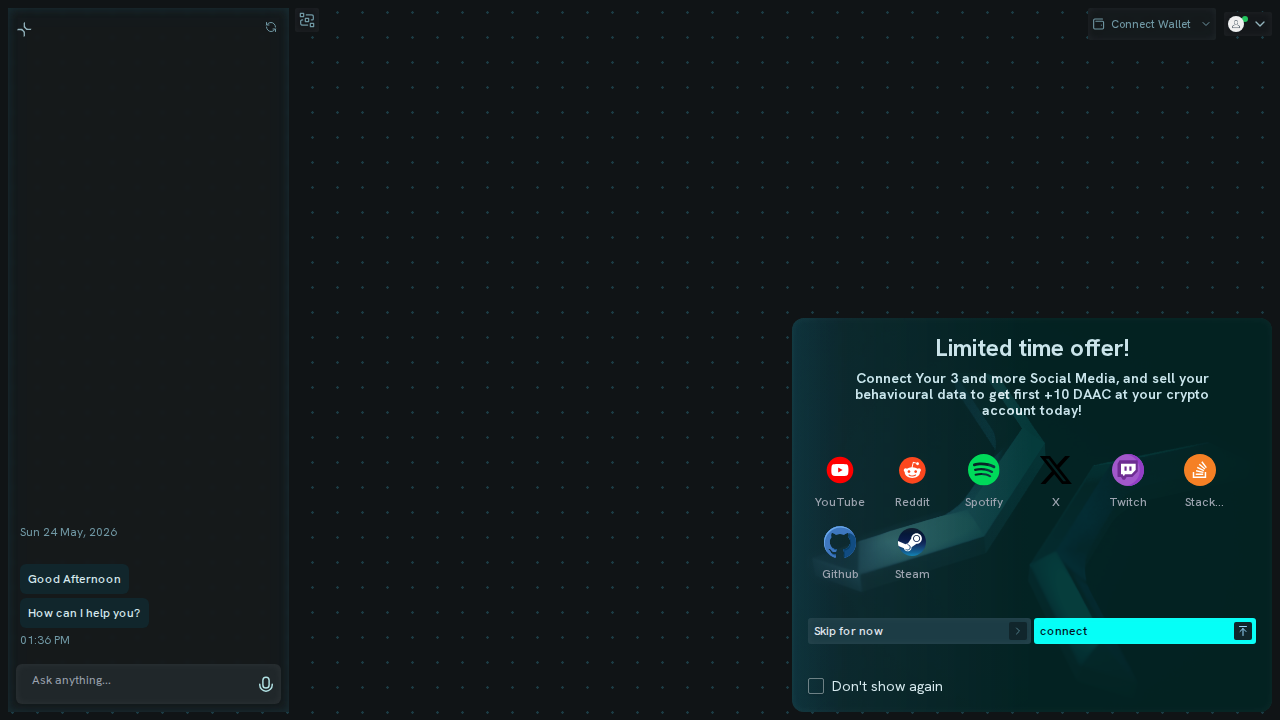
Task: Select the Twitch social icon
Action: coord(1128,470)
